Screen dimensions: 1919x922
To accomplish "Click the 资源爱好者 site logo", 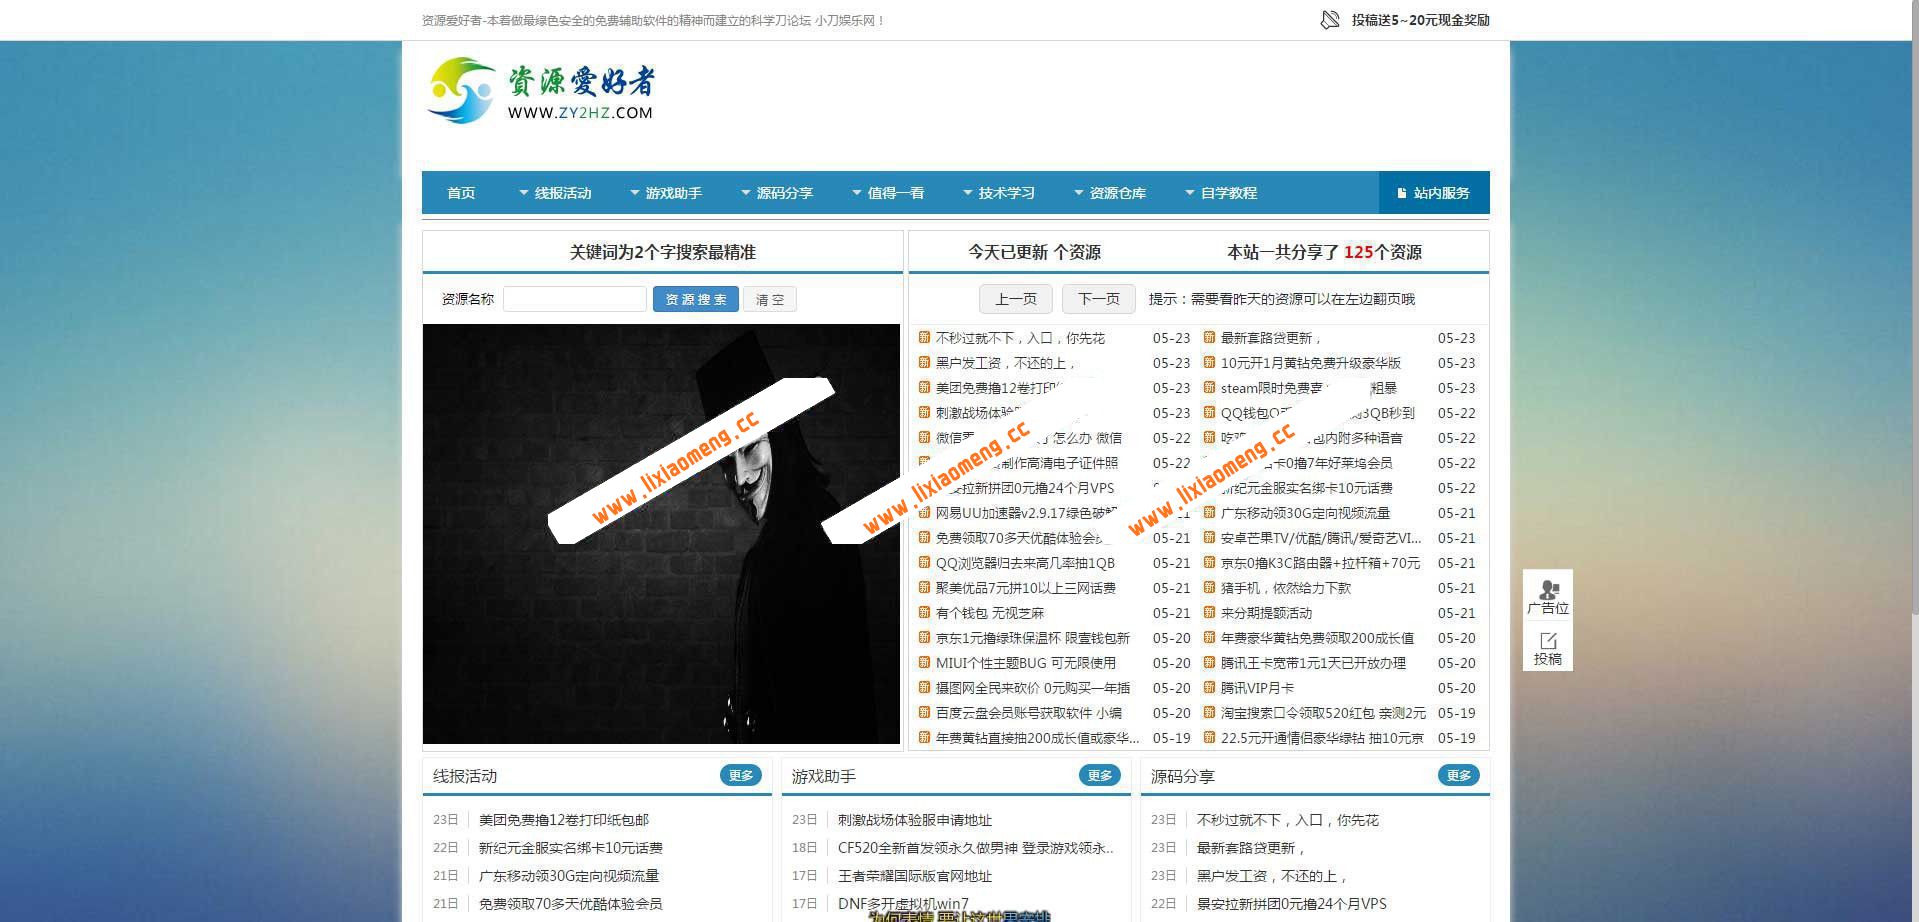I will (x=541, y=90).
